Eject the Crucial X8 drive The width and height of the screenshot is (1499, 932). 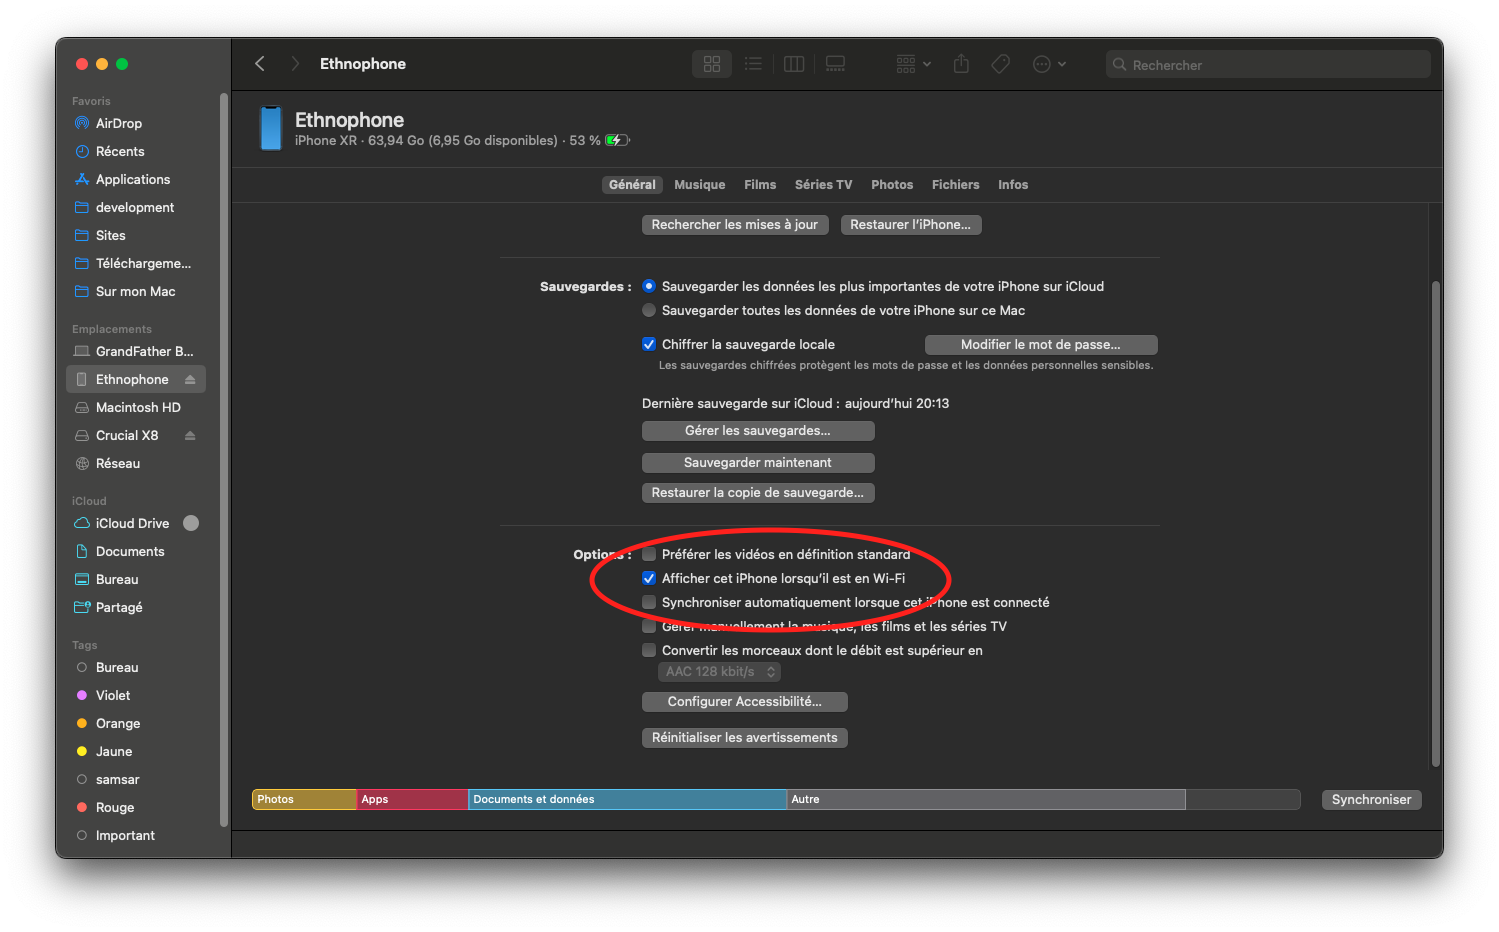(190, 435)
